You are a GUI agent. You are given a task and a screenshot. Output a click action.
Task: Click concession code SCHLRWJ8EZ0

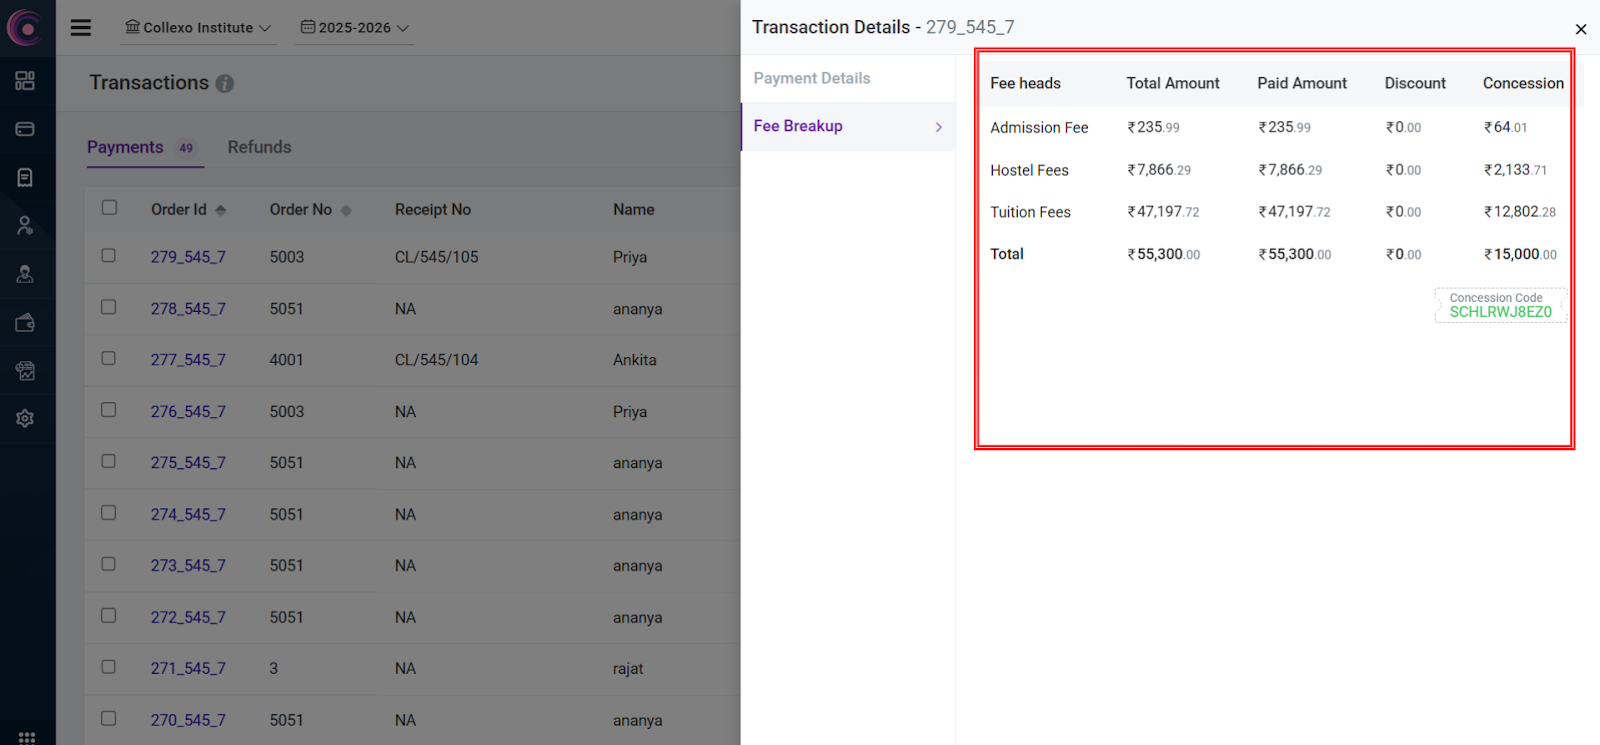click(x=1500, y=312)
